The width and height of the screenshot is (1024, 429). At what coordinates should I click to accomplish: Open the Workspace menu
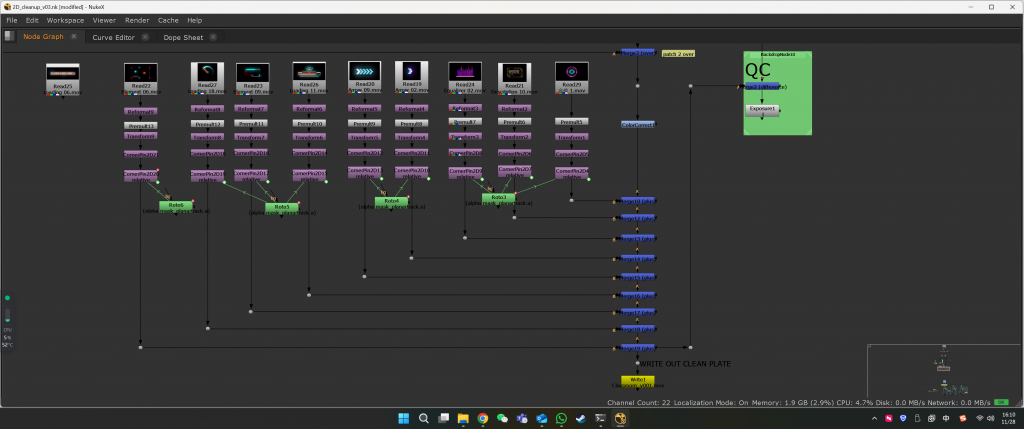point(65,20)
